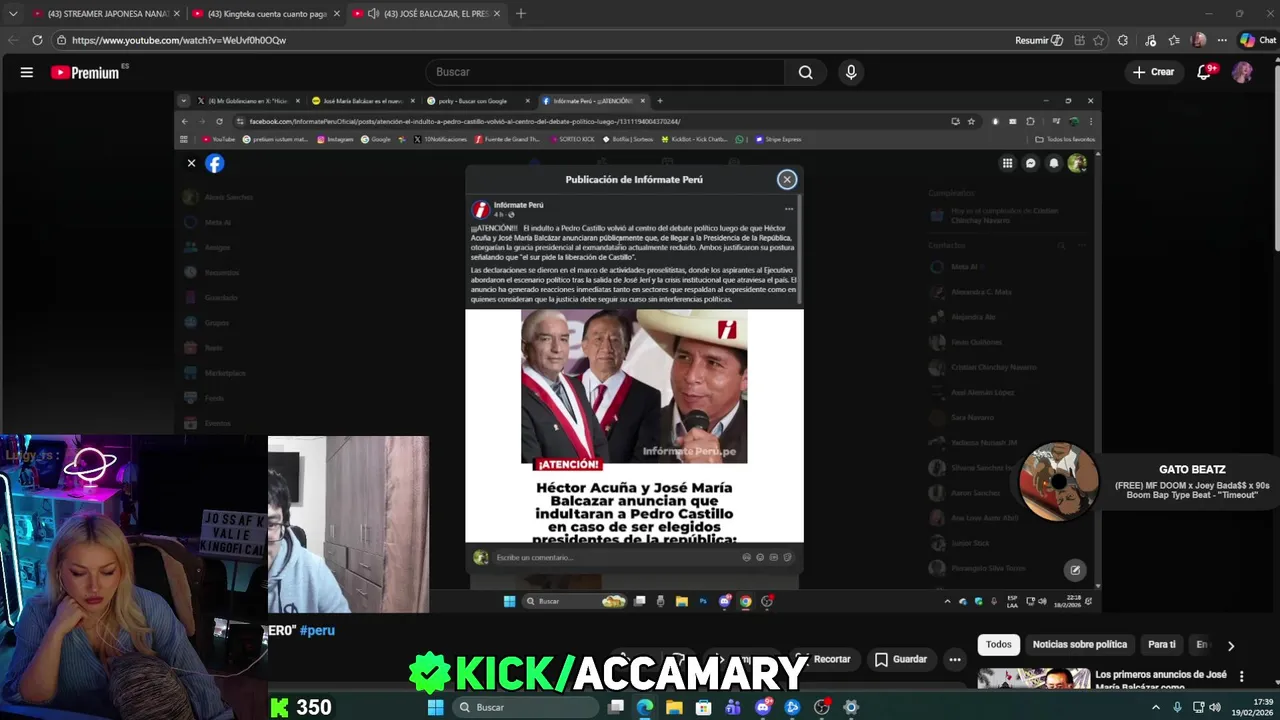Screen dimensions: 1280x720
Task: Close the STREAMER JAPONESA tab
Action: 176,14
